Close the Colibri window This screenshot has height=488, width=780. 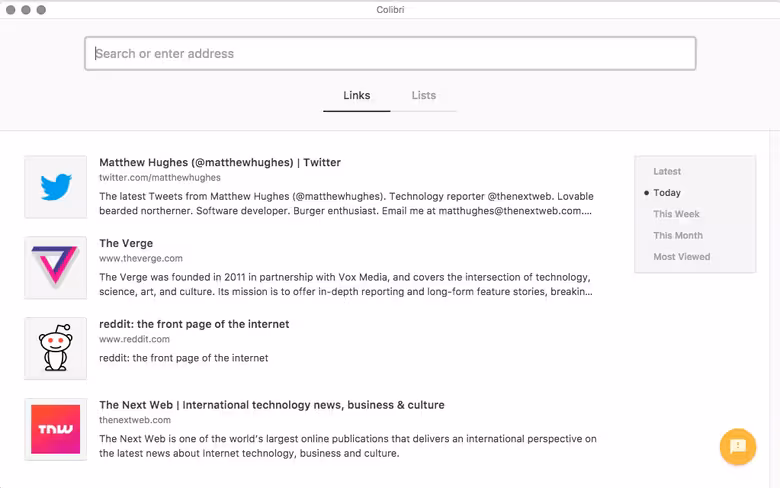[10, 10]
